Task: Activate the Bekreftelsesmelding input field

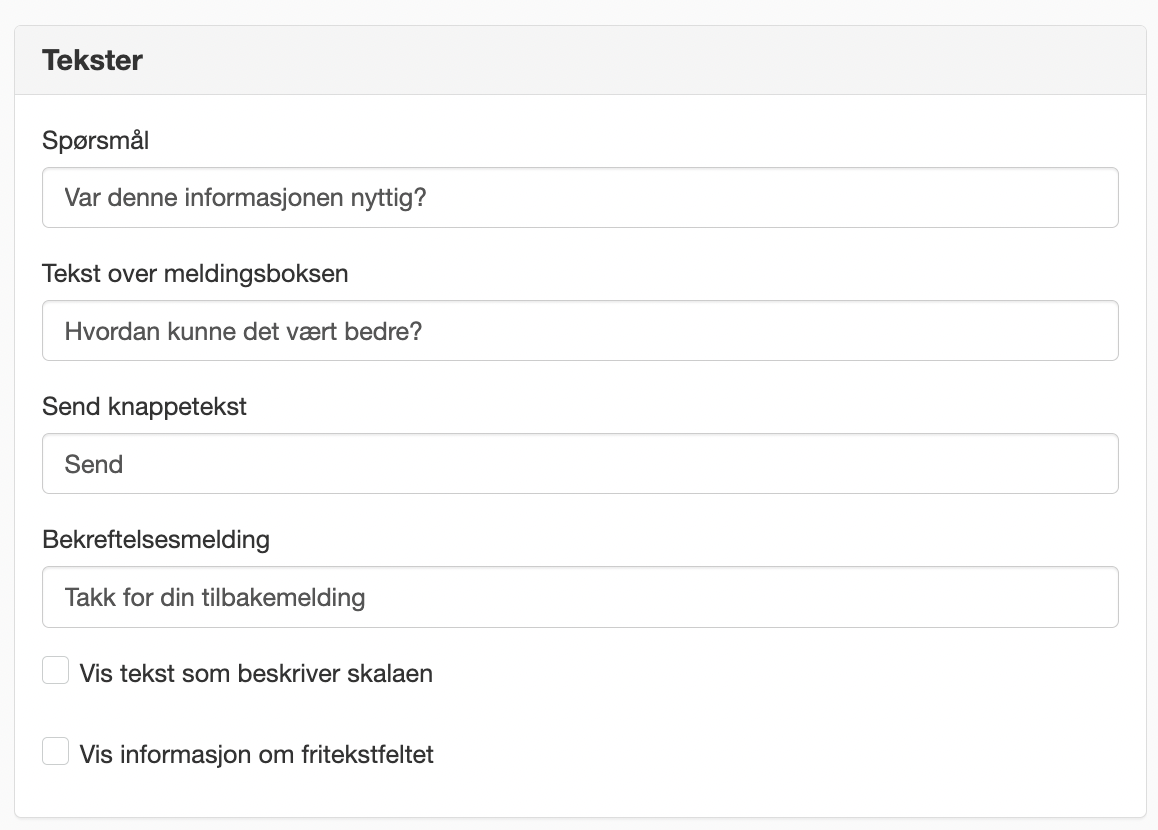Action: (580, 597)
